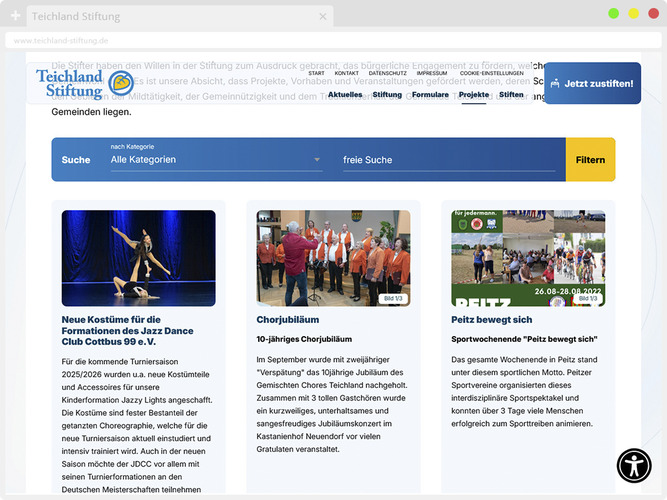Image resolution: width=667 pixels, height=500 pixels.
Task: Open the accessibility widget icon
Action: [x=634, y=466]
